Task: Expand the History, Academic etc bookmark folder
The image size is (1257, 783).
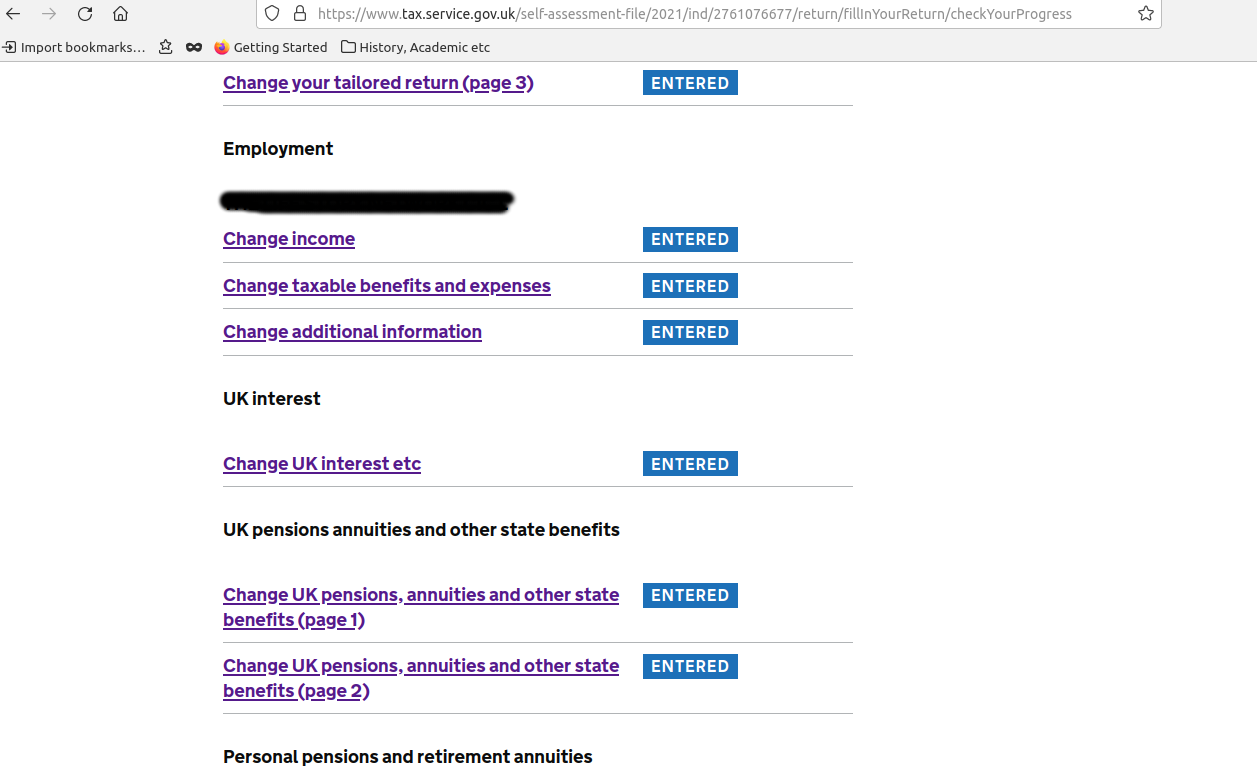Action: [415, 47]
